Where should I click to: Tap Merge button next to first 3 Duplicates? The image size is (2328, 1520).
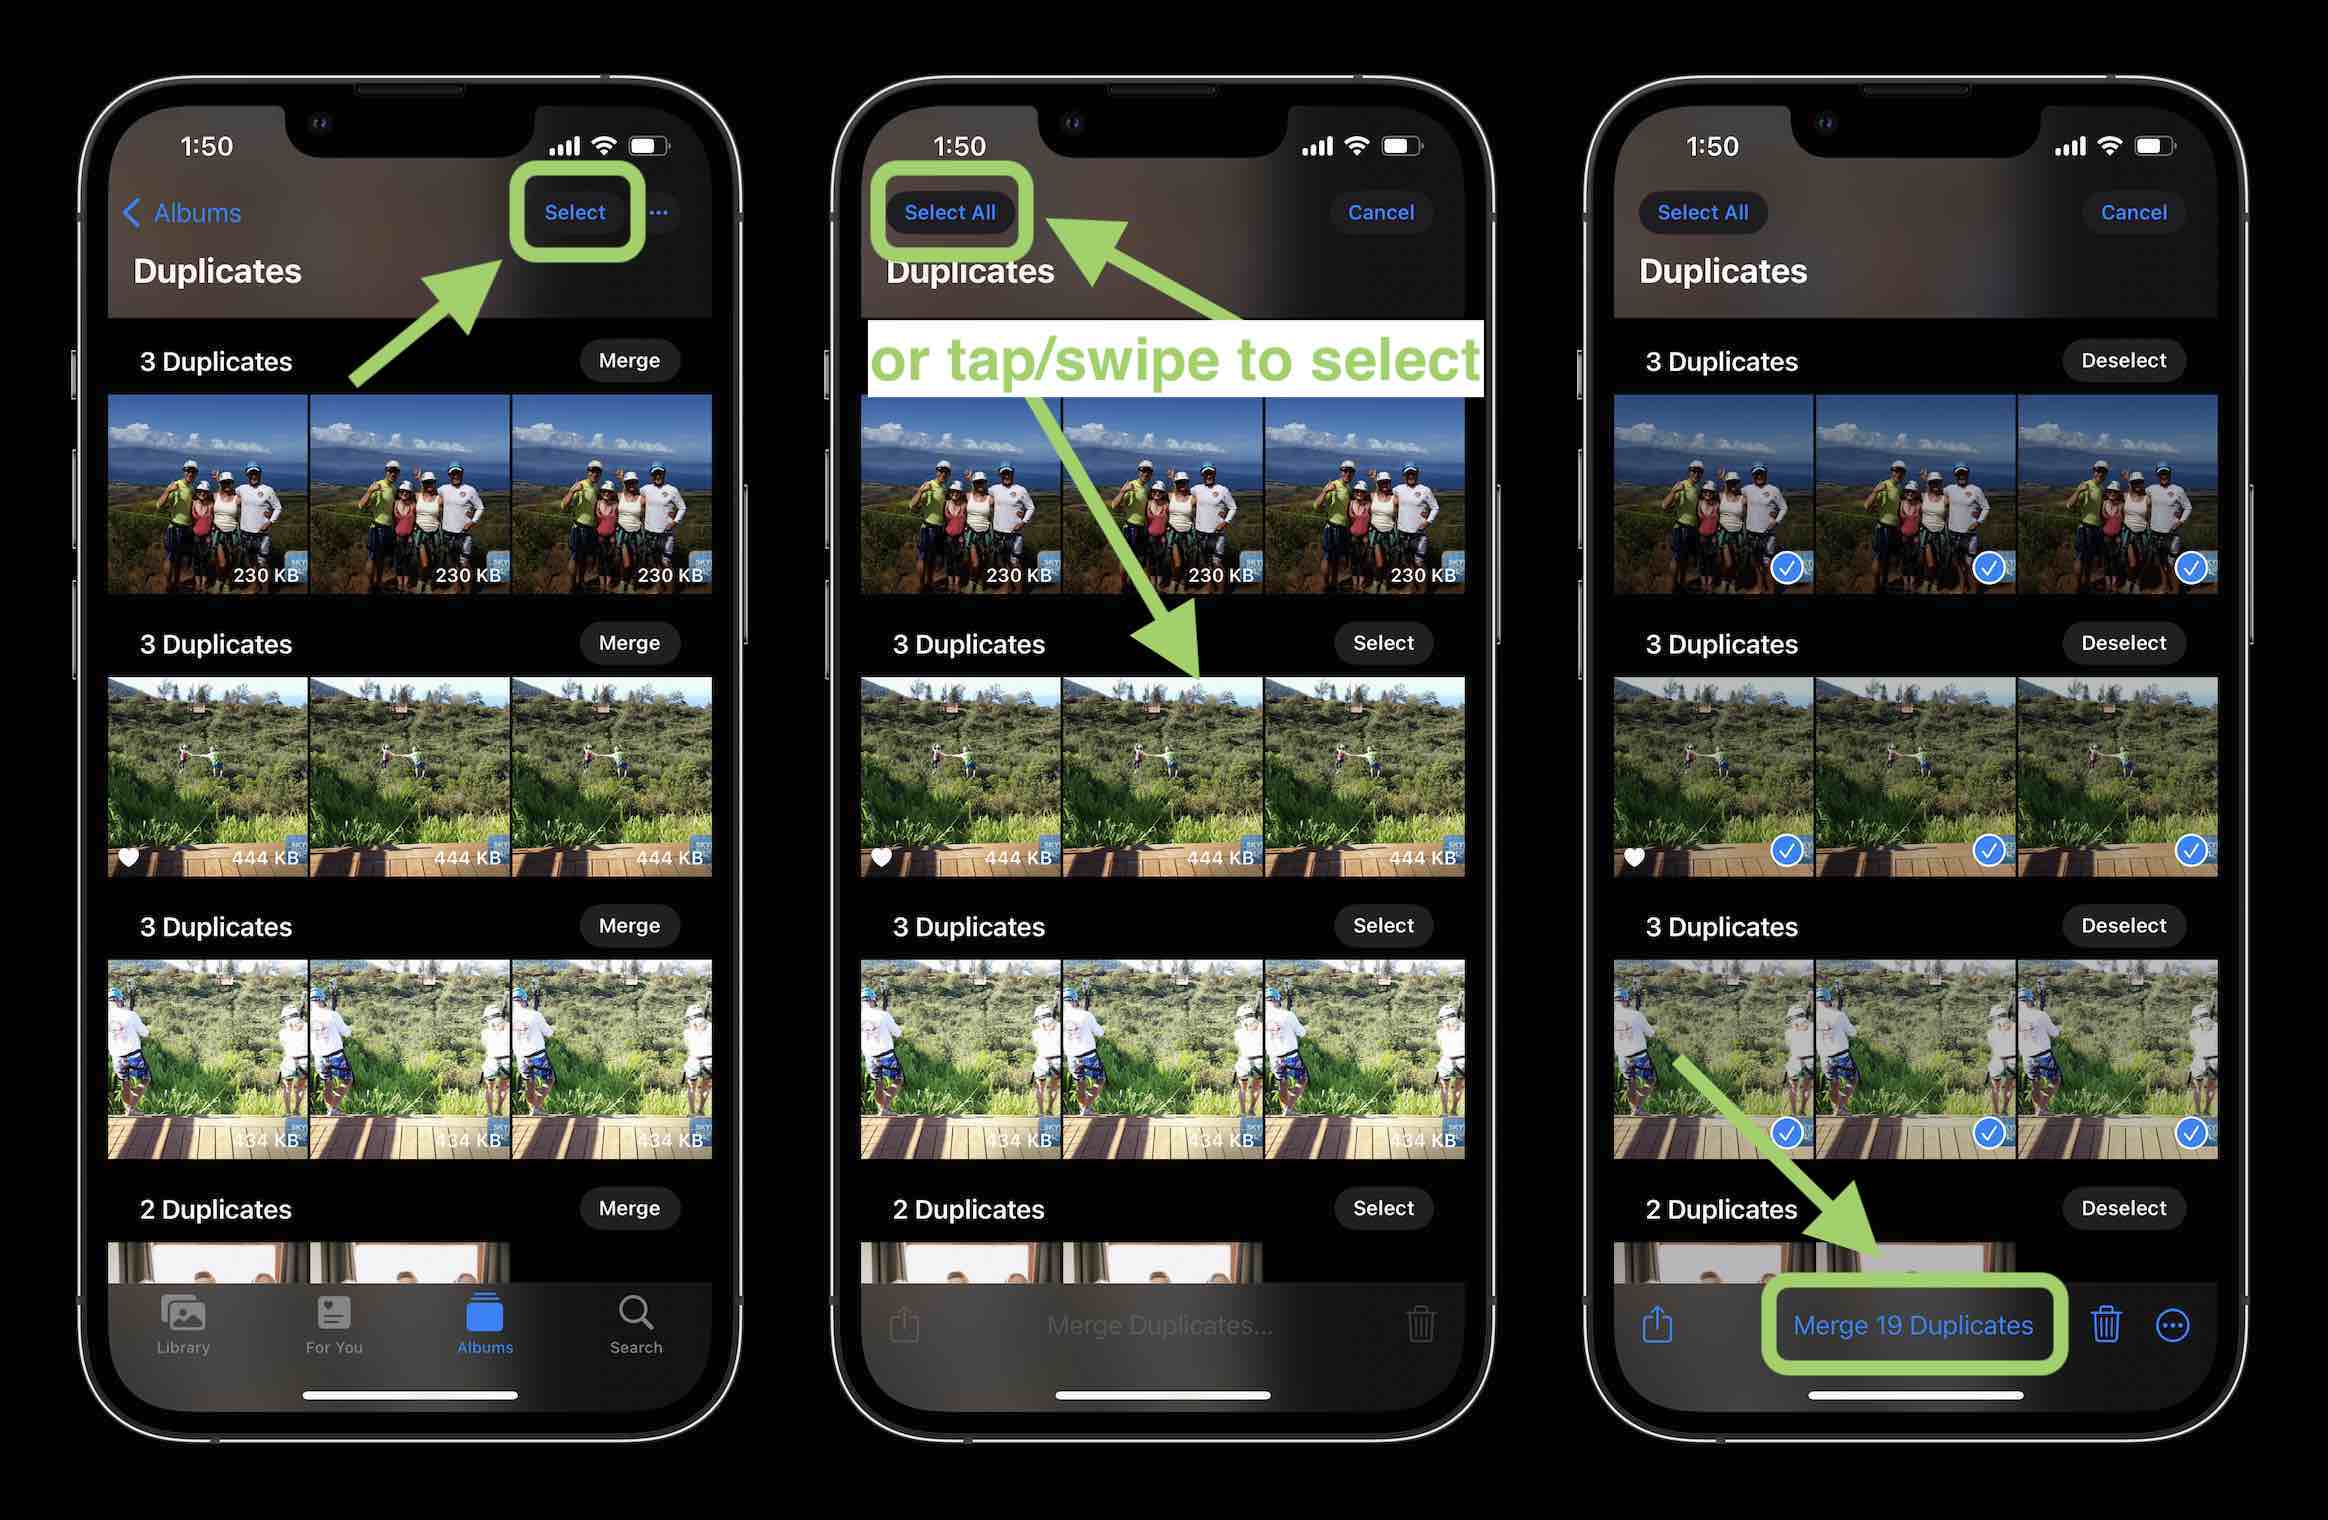[628, 360]
